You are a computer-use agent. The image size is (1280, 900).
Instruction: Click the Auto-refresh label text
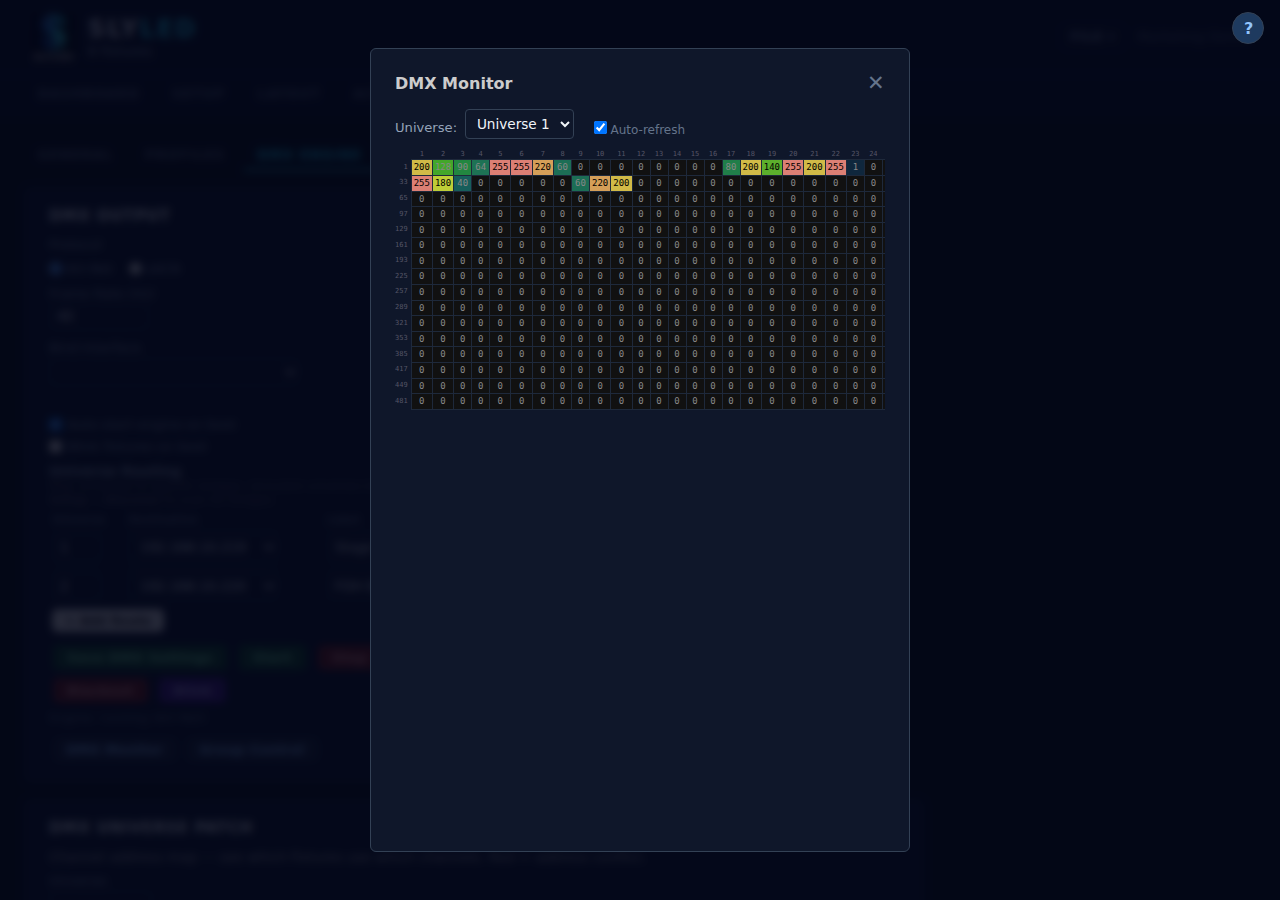pyautogui.click(x=647, y=130)
